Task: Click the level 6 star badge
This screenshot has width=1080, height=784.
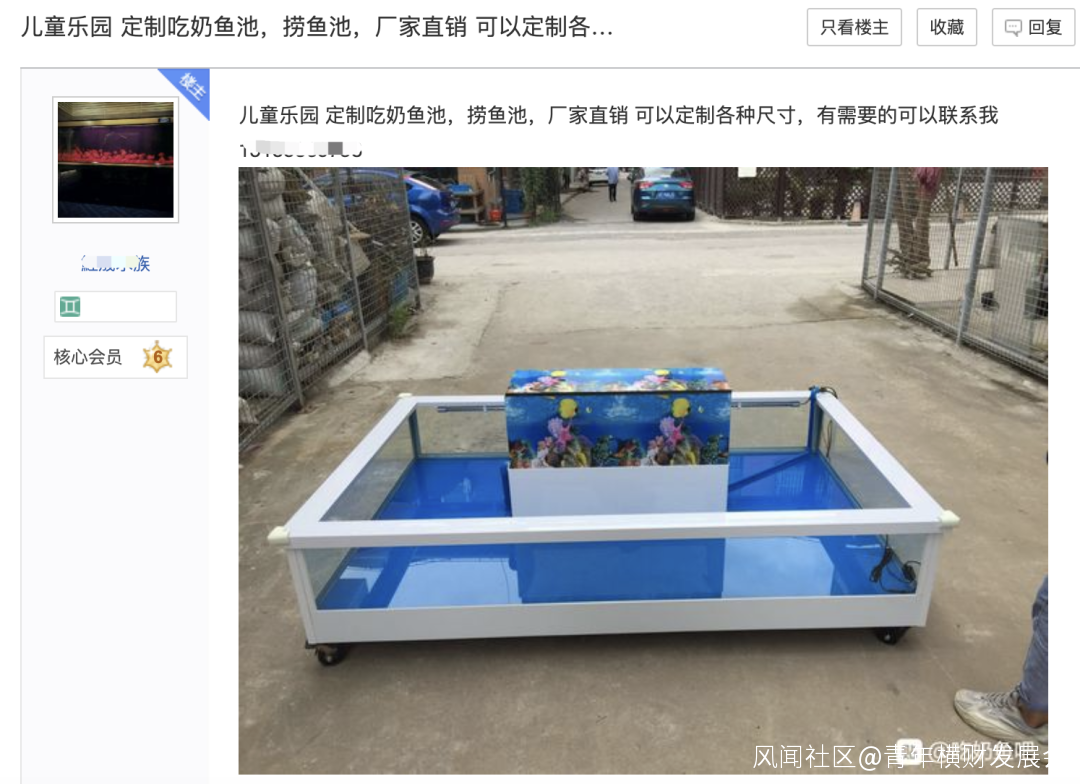Action: click(x=158, y=357)
